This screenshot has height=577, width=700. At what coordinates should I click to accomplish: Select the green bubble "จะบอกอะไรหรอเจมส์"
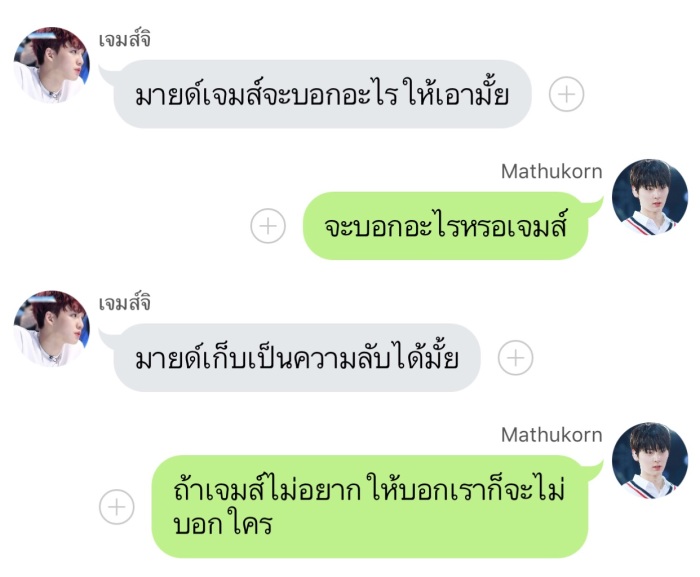coord(445,226)
